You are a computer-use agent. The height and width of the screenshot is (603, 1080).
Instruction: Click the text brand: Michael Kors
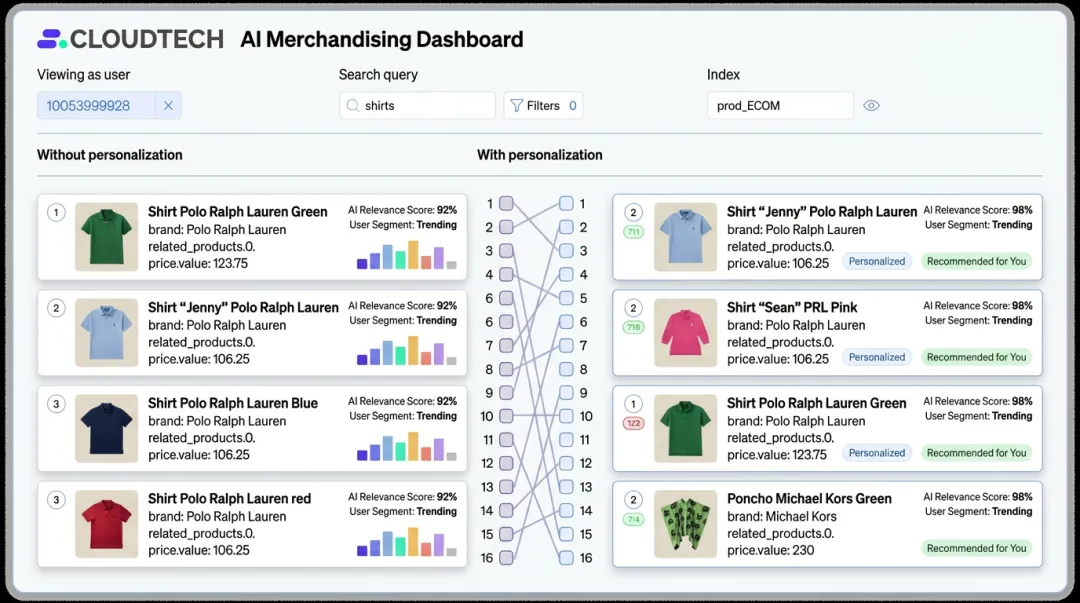click(x=782, y=516)
